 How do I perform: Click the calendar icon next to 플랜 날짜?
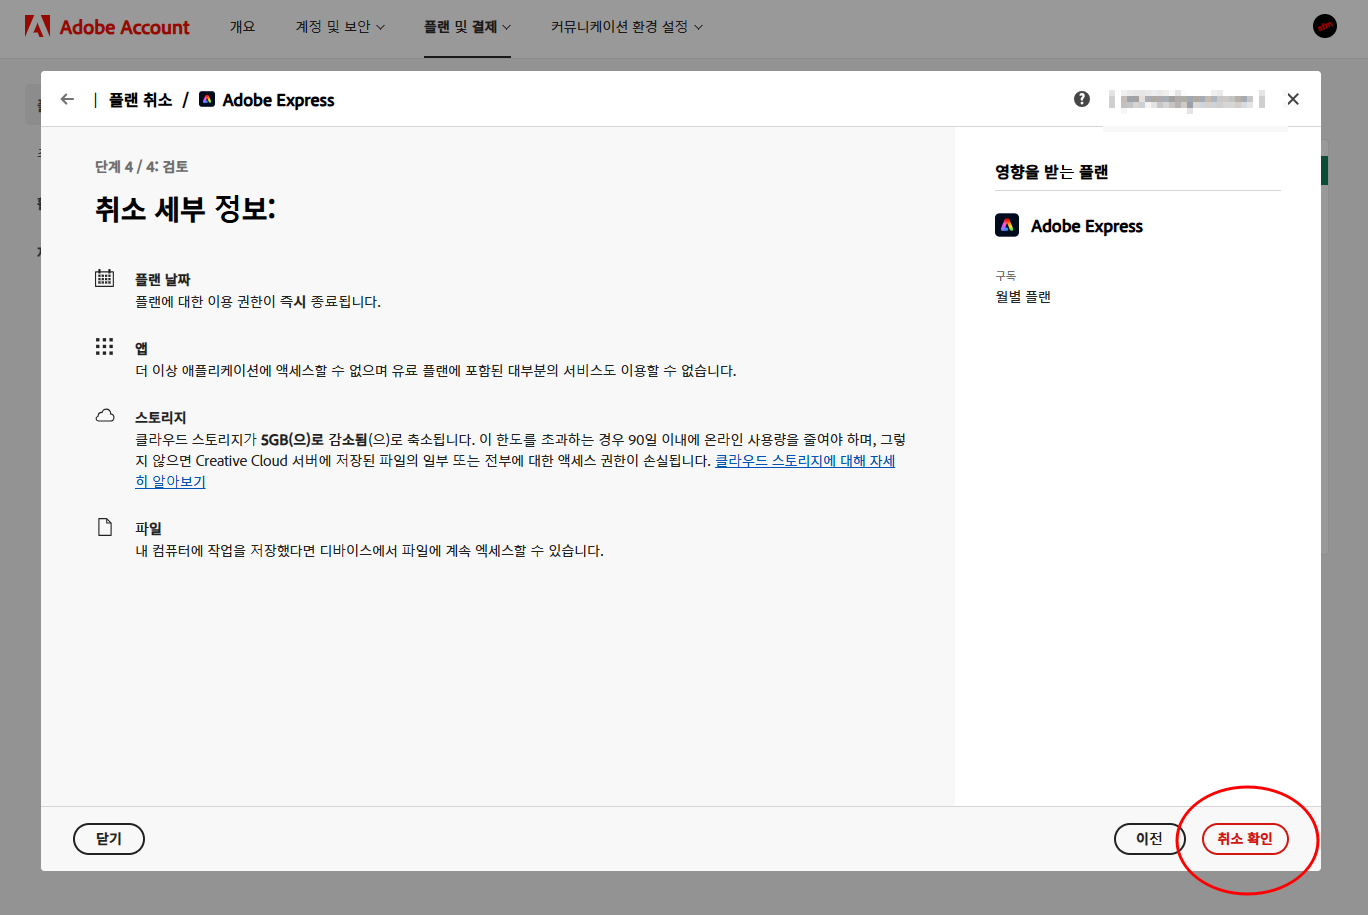(105, 278)
